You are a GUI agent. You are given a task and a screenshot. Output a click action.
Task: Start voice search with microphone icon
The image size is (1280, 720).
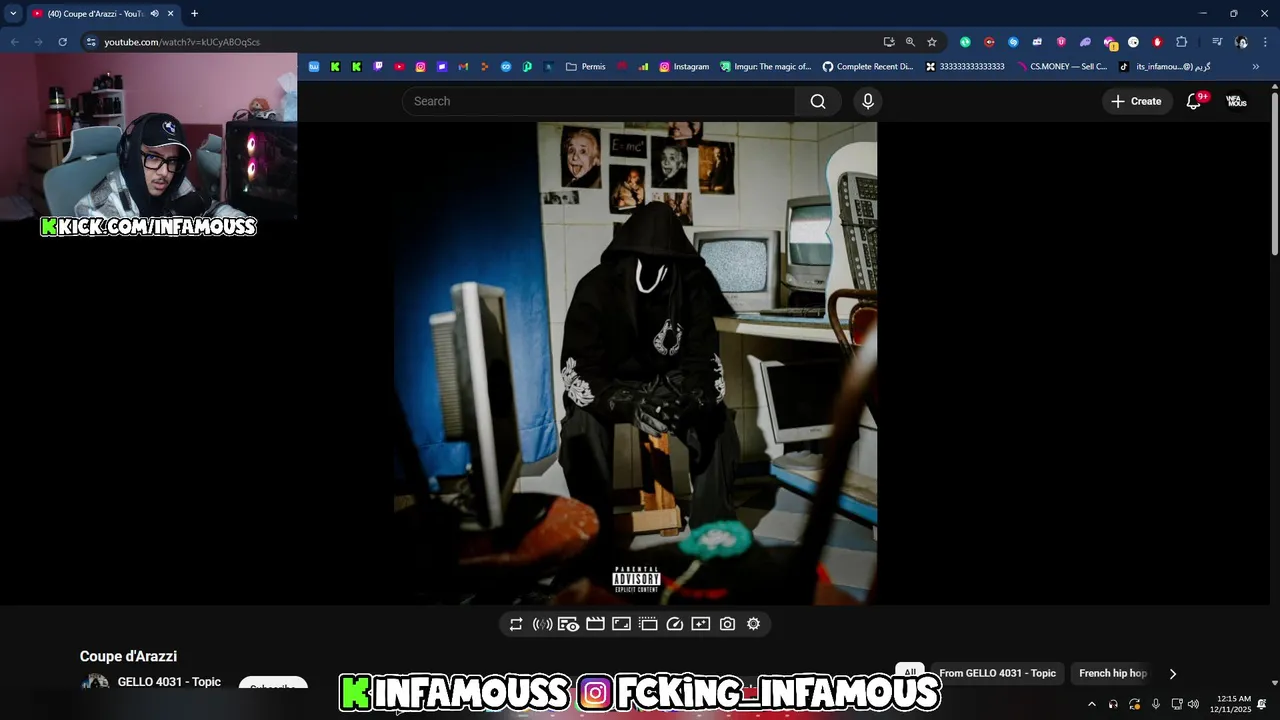(x=868, y=101)
